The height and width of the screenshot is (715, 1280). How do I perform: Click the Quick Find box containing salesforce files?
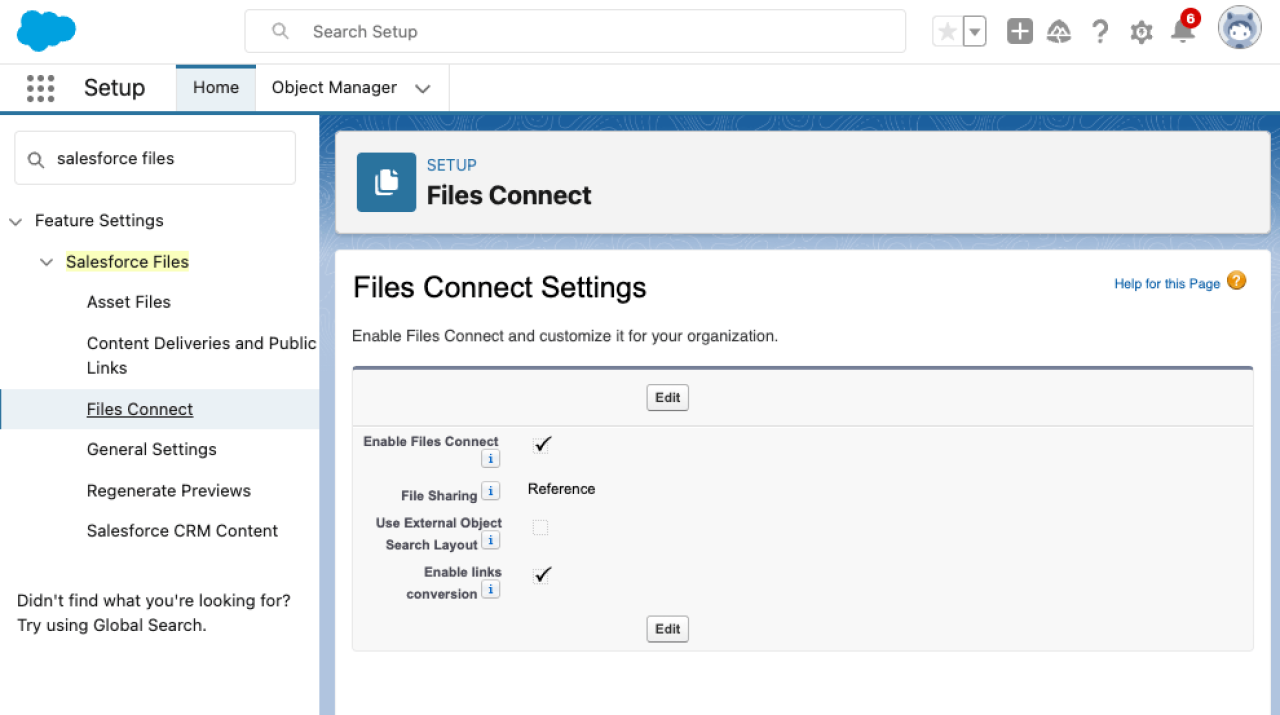click(x=155, y=158)
